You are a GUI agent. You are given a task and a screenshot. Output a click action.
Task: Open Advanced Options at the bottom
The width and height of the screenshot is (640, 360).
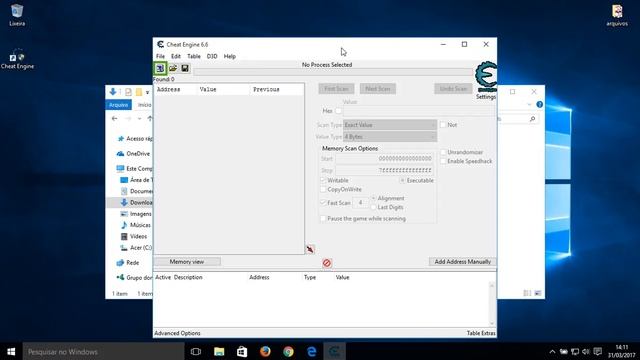[x=177, y=333]
